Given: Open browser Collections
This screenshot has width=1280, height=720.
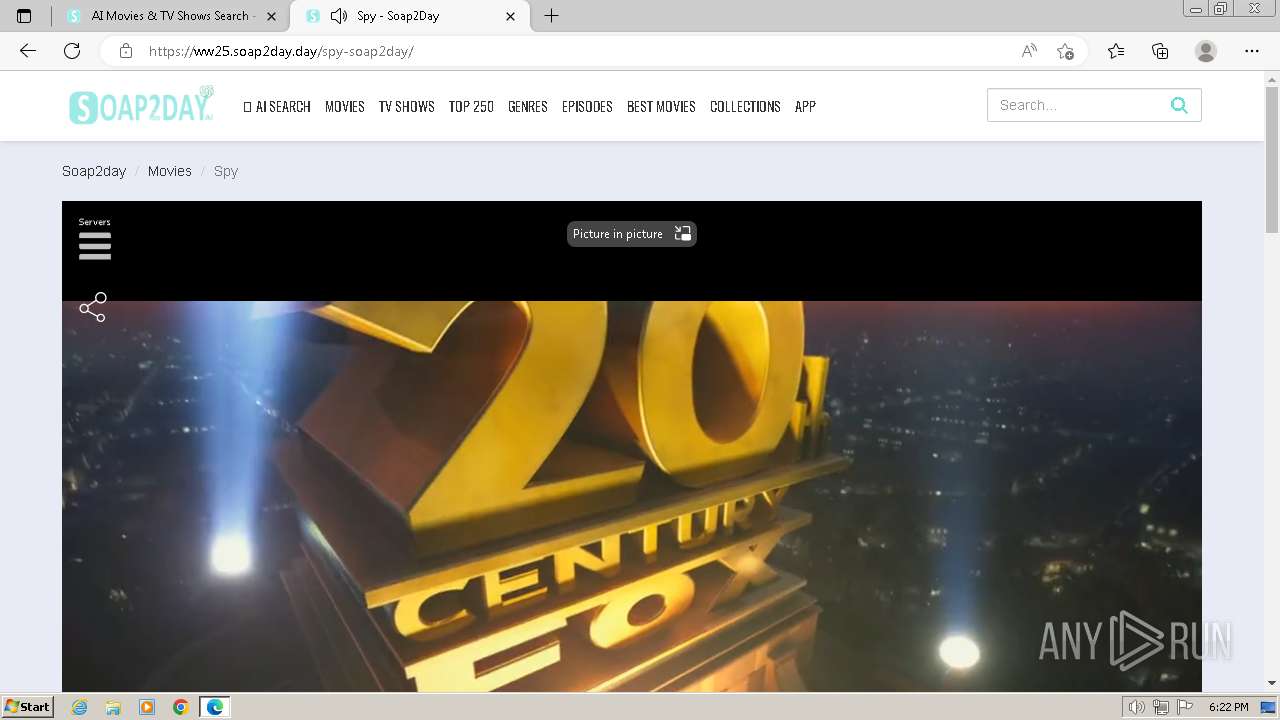Looking at the screenshot, I should point(1160,51).
